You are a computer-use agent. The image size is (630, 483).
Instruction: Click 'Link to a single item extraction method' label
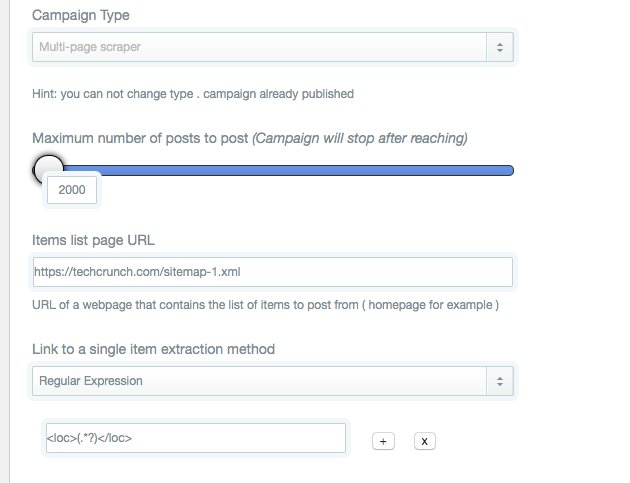coord(153,349)
